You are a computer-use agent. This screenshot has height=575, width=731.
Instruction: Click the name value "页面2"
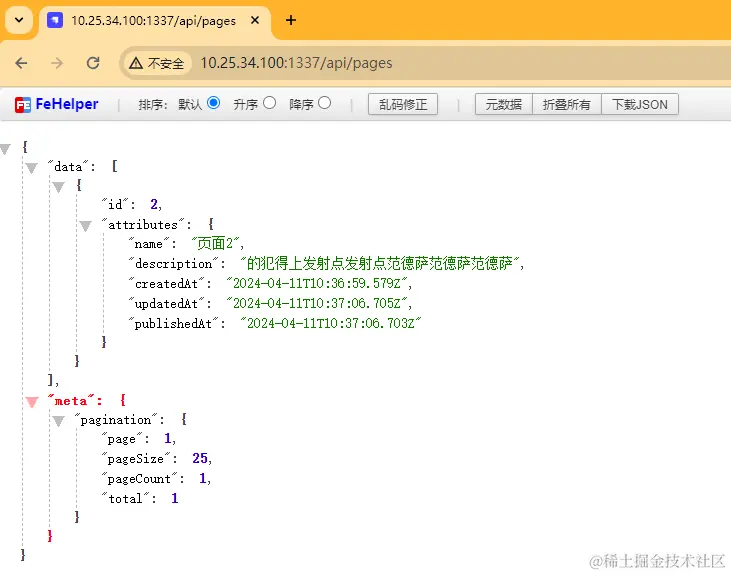point(215,243)
